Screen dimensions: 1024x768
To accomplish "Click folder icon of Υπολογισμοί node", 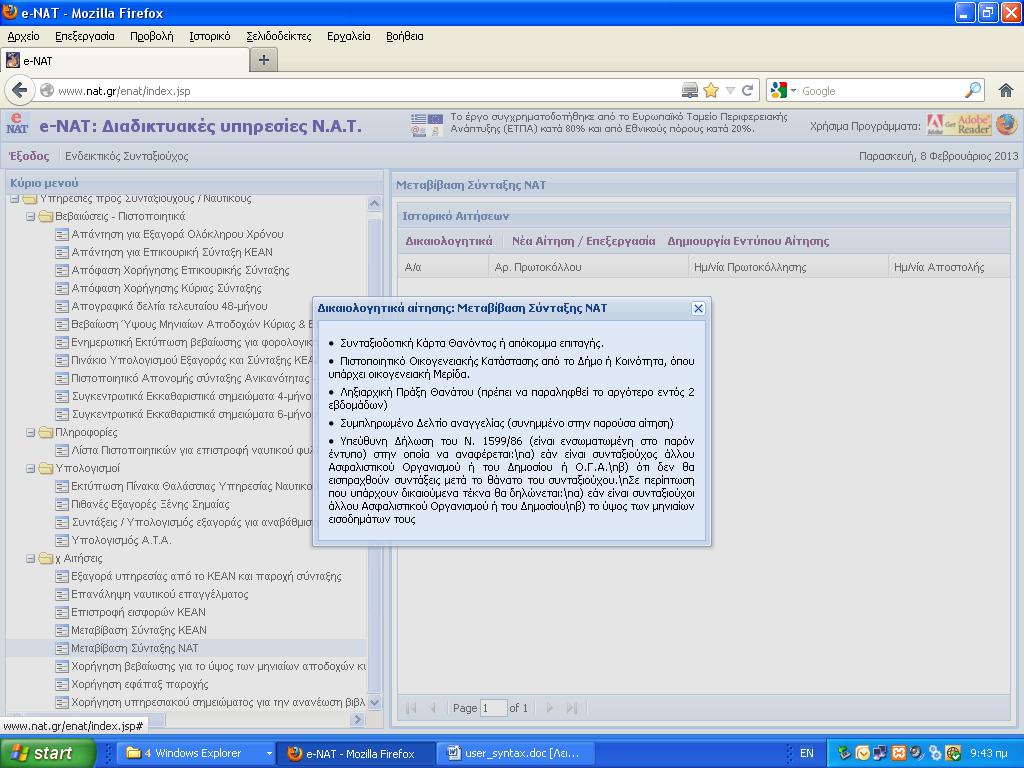I will [x=46, y=468].
